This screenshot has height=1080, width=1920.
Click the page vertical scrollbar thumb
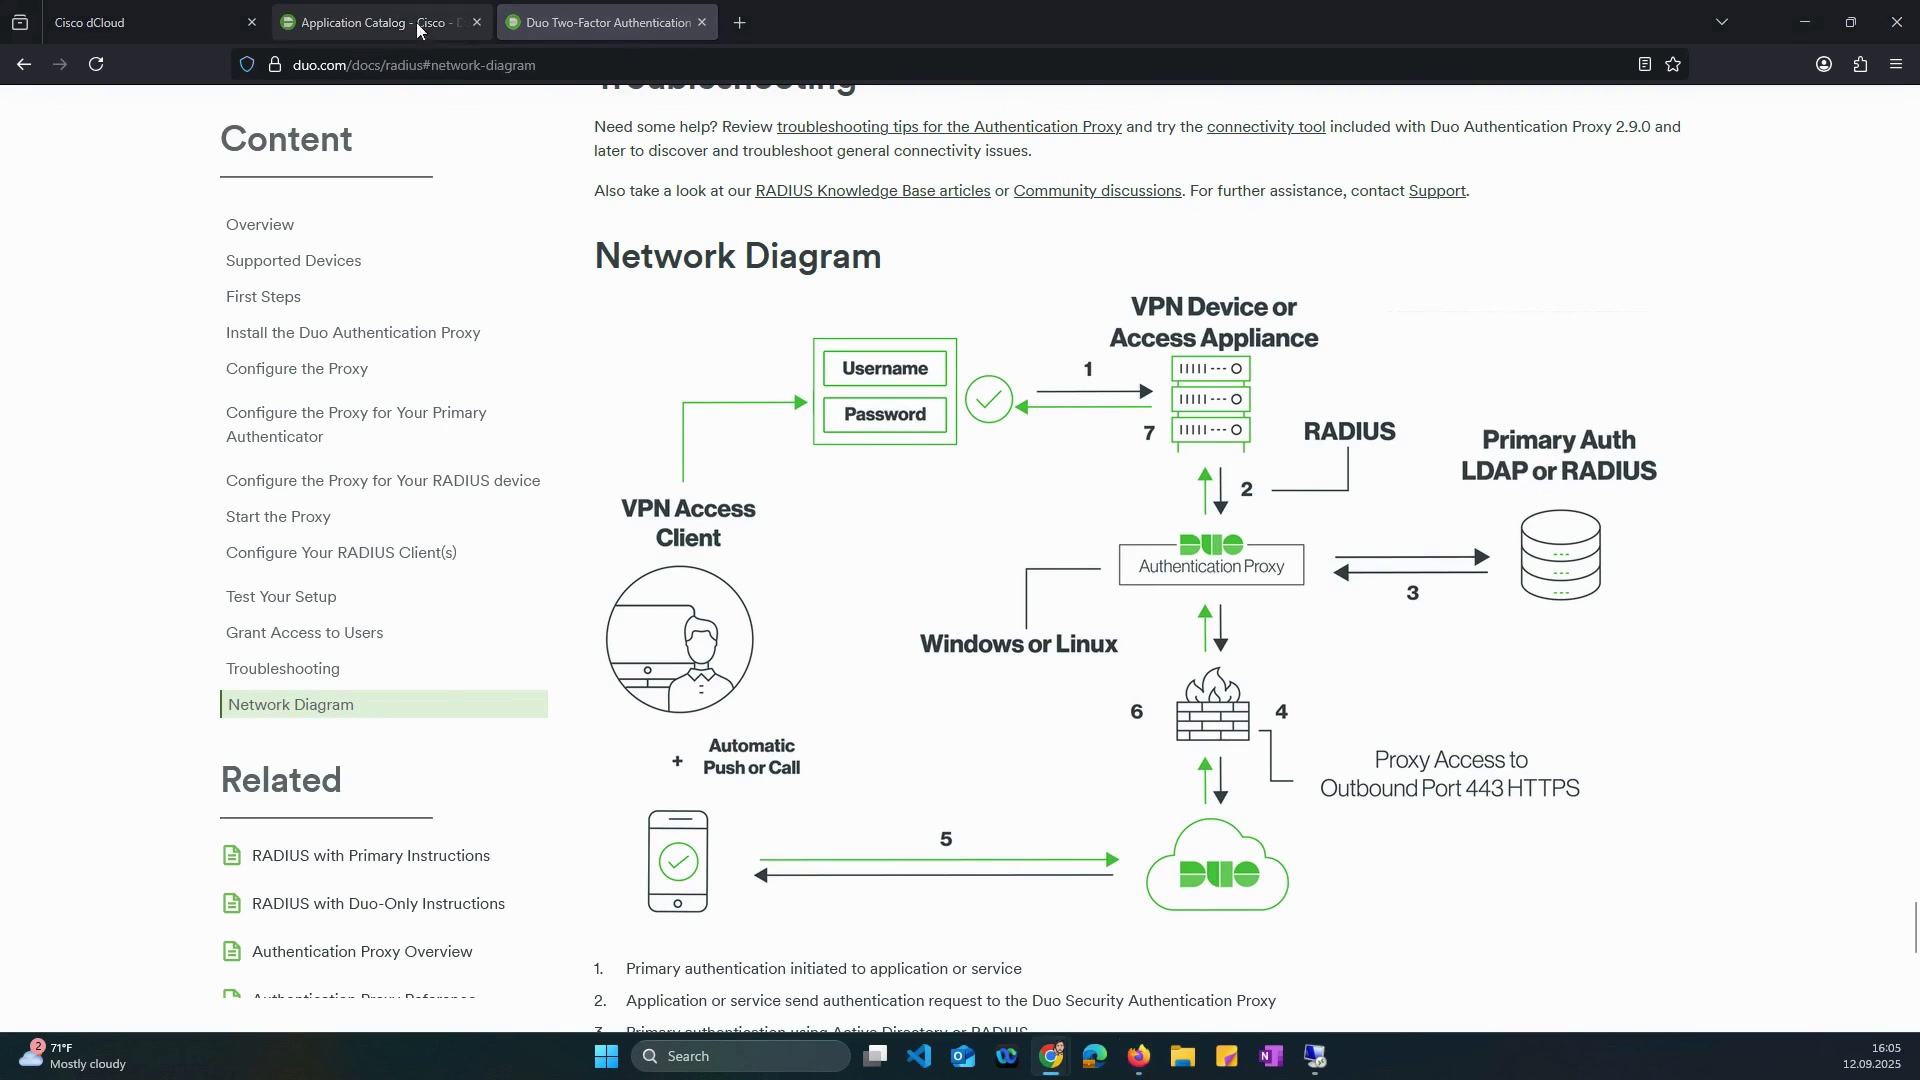coord(1915,928)
